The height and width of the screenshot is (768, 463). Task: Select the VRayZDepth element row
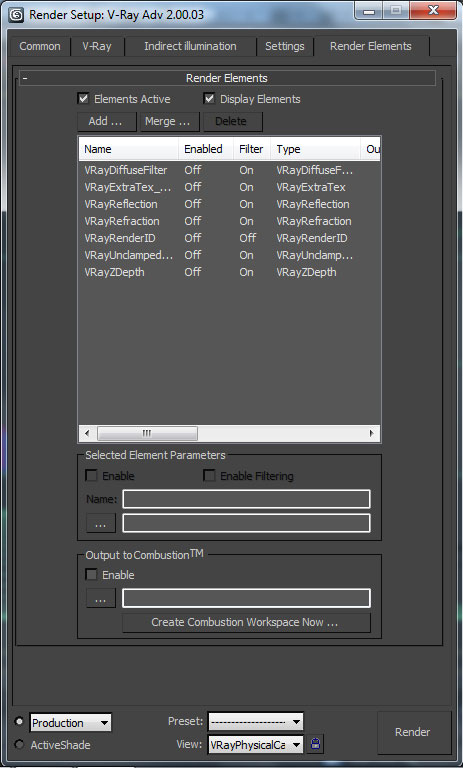[x=229, y=272]
